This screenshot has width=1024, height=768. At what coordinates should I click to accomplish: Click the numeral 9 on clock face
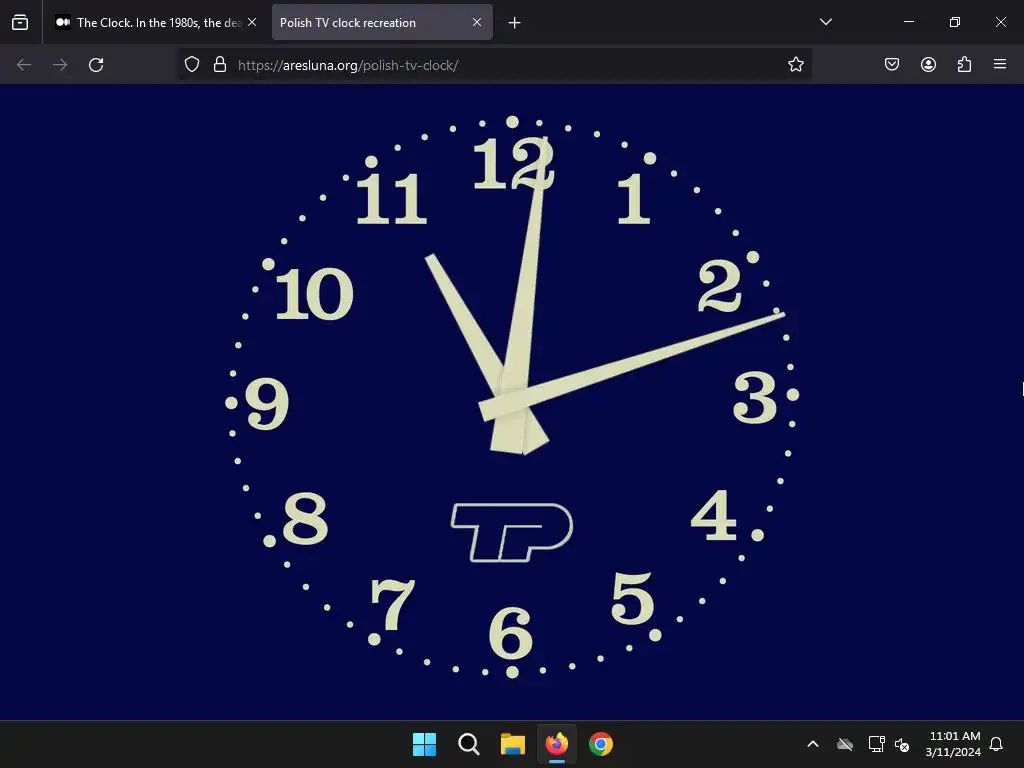(x=267, y=403)
